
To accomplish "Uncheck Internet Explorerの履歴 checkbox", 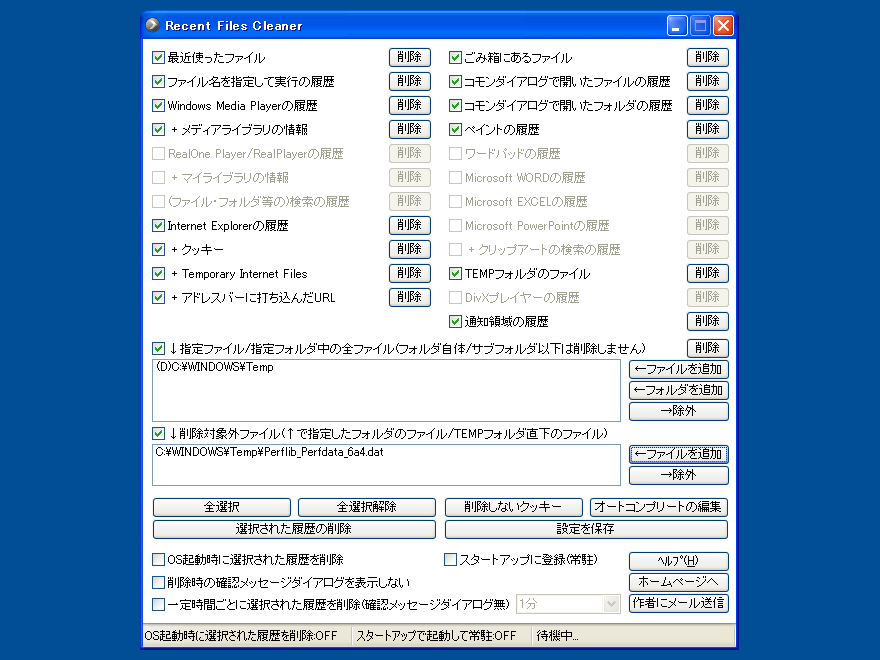I will 158,226.
